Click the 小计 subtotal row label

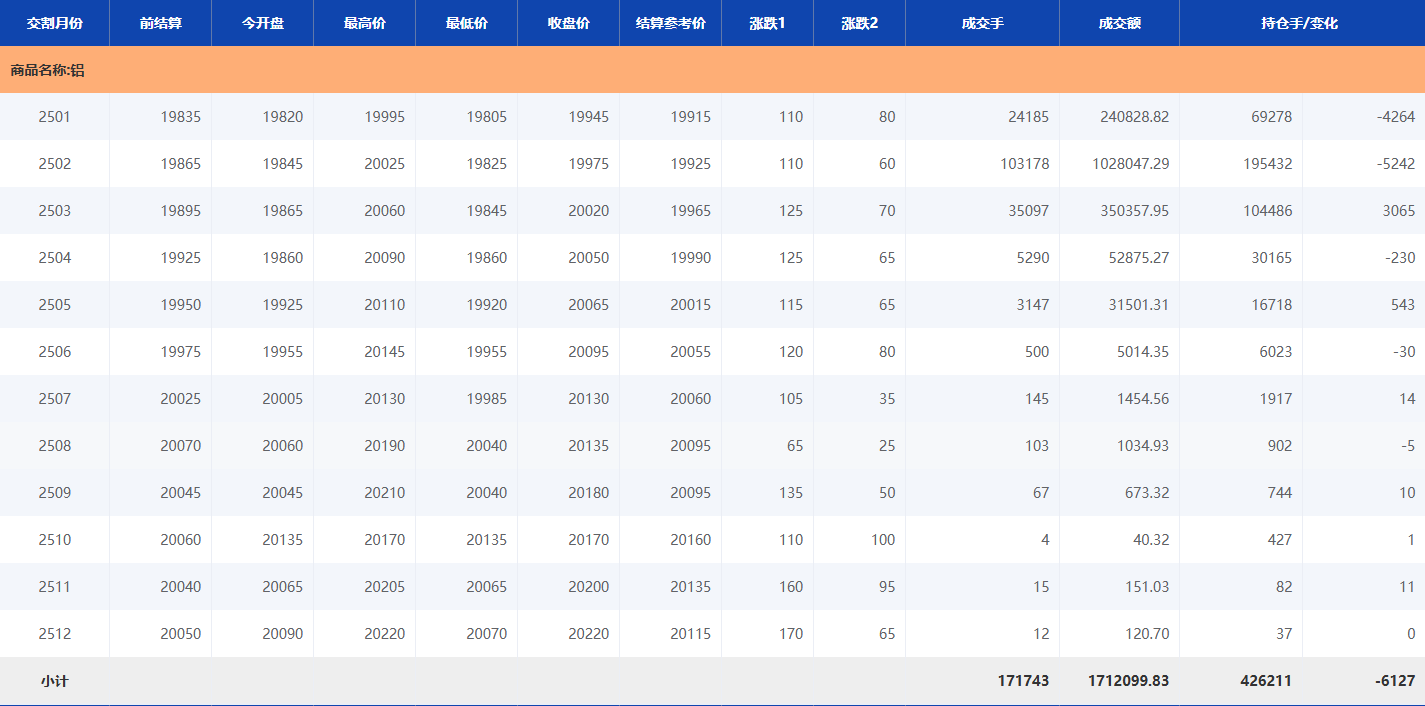55,681
